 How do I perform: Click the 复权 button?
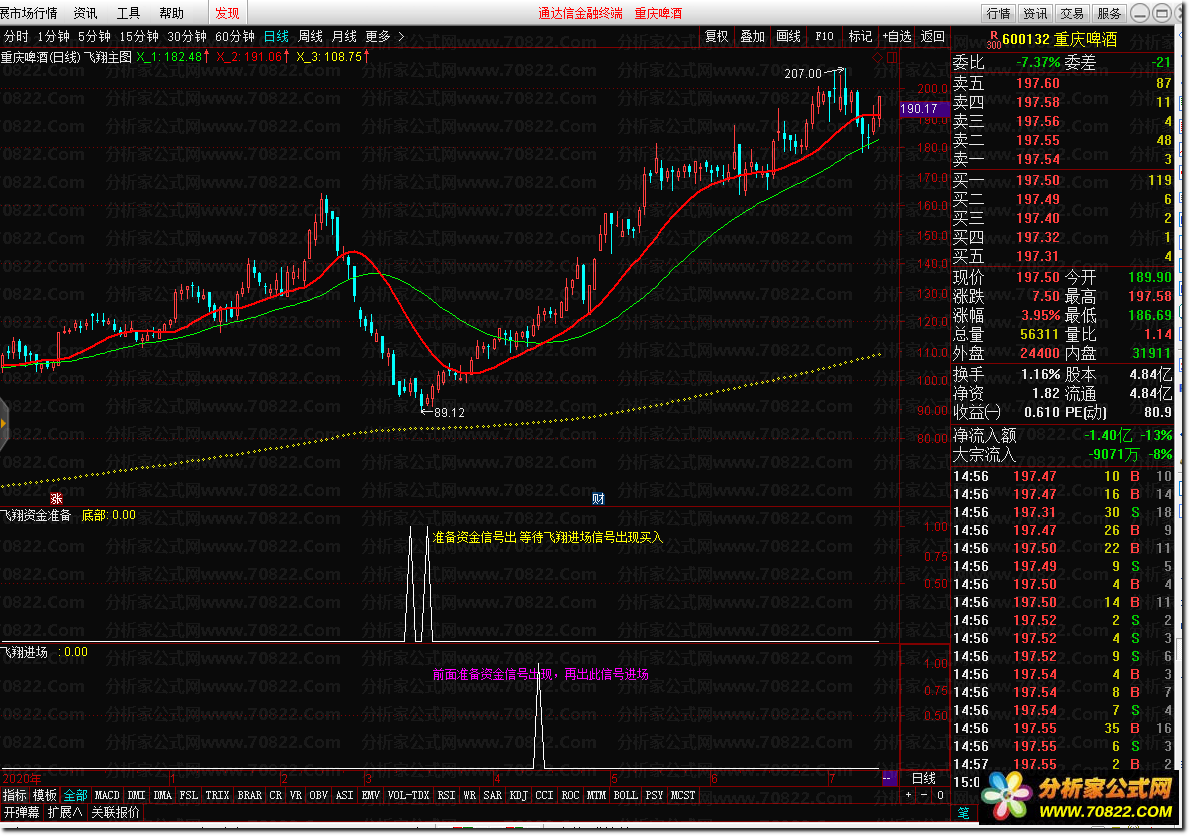coord(716,36)
